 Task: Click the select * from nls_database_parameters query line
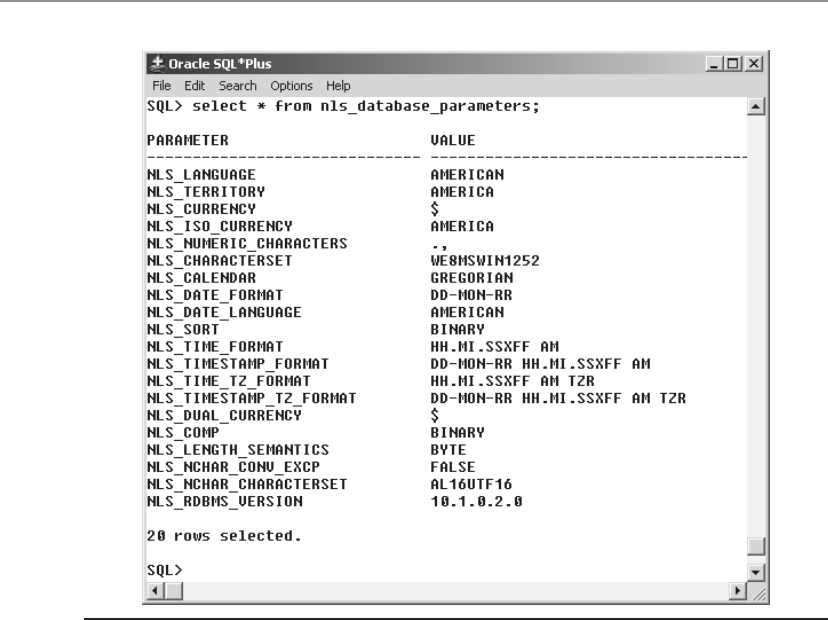343,107
